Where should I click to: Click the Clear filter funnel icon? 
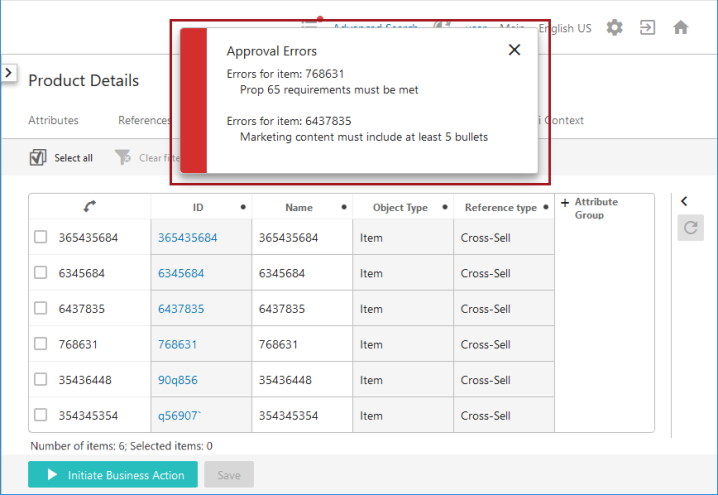(x=123, y=158)
